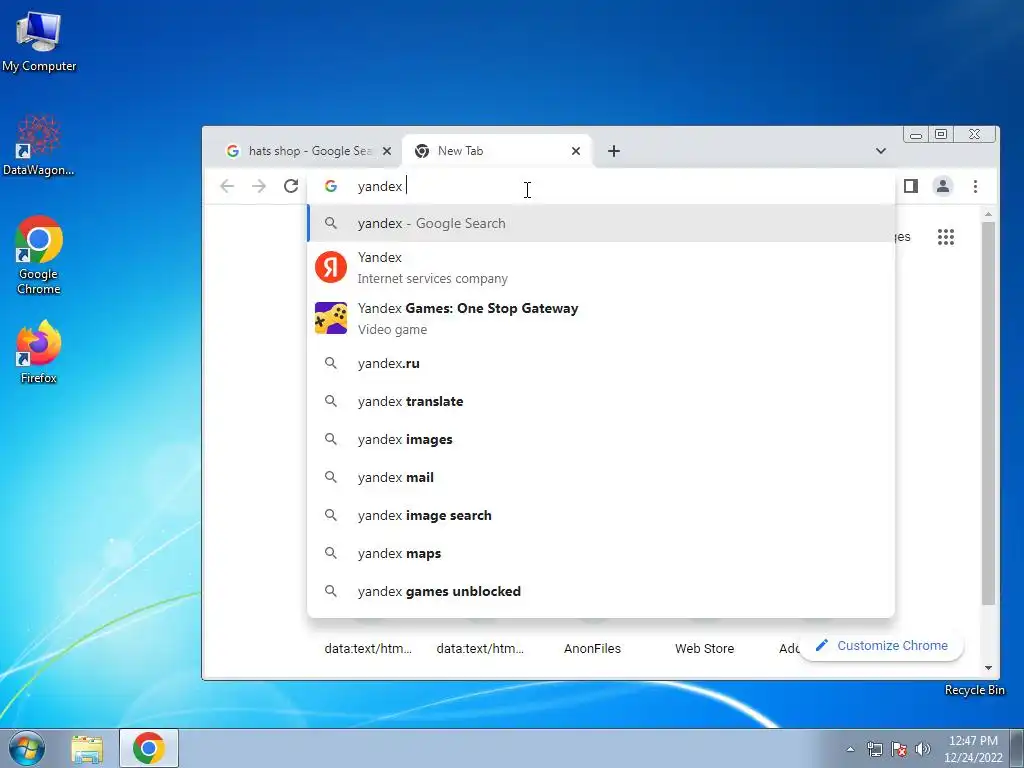Reload the page with the refresh icon

291,186
